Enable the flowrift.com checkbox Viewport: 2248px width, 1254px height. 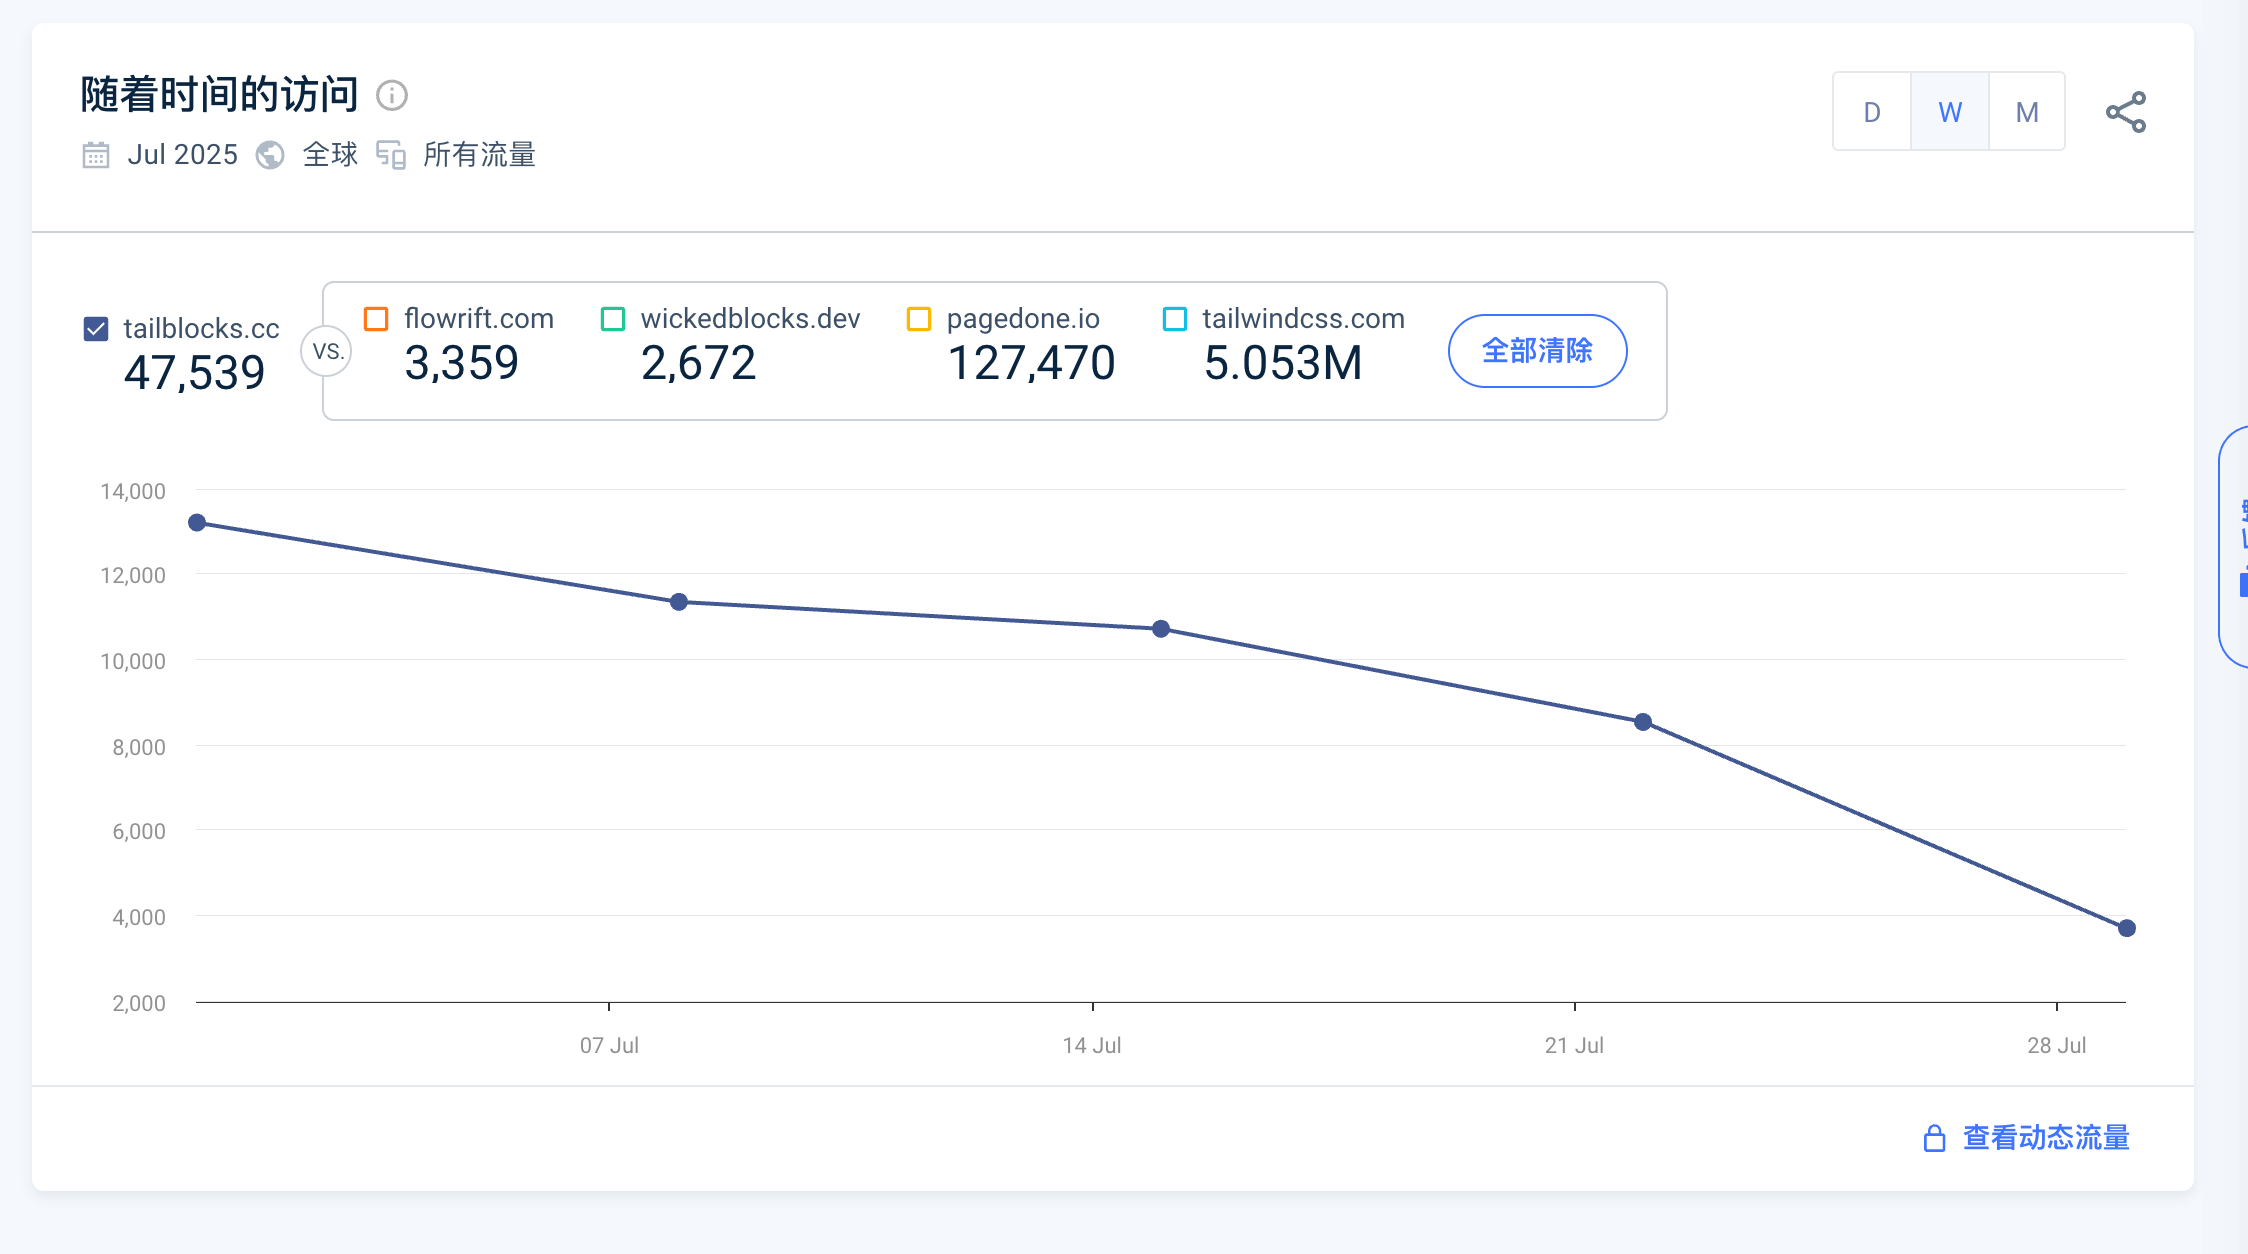(x=376, y=319)
